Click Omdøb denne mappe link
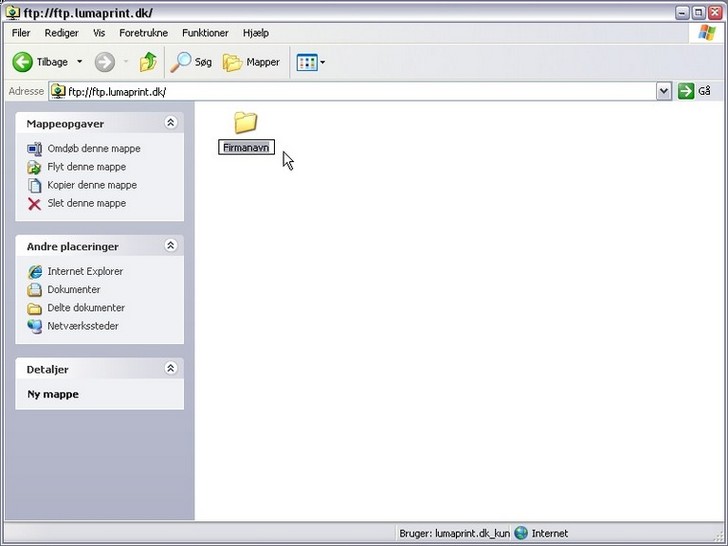Viewport: 728px width, 546px height. [x=94, y=149]
